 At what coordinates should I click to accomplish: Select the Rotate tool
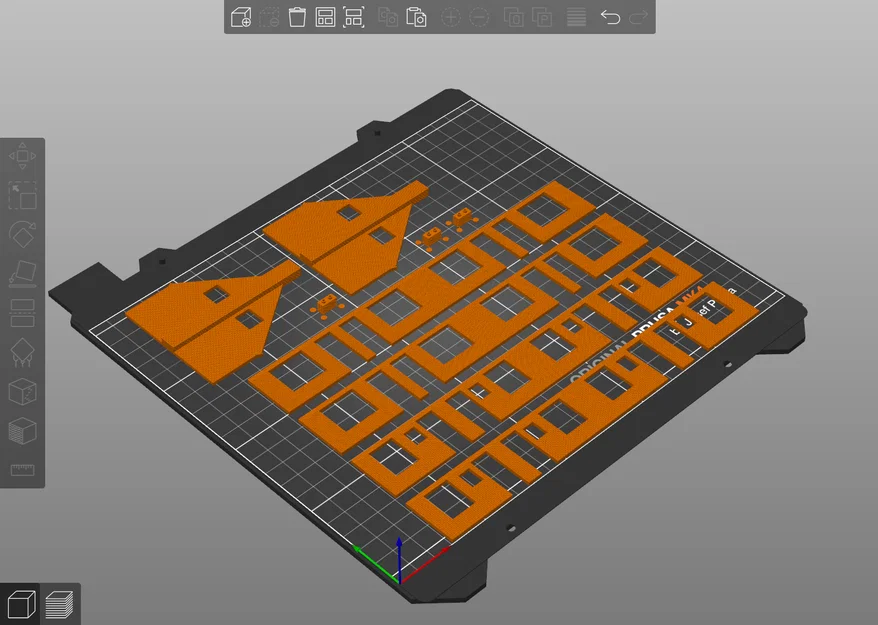(x=22, y=234)
